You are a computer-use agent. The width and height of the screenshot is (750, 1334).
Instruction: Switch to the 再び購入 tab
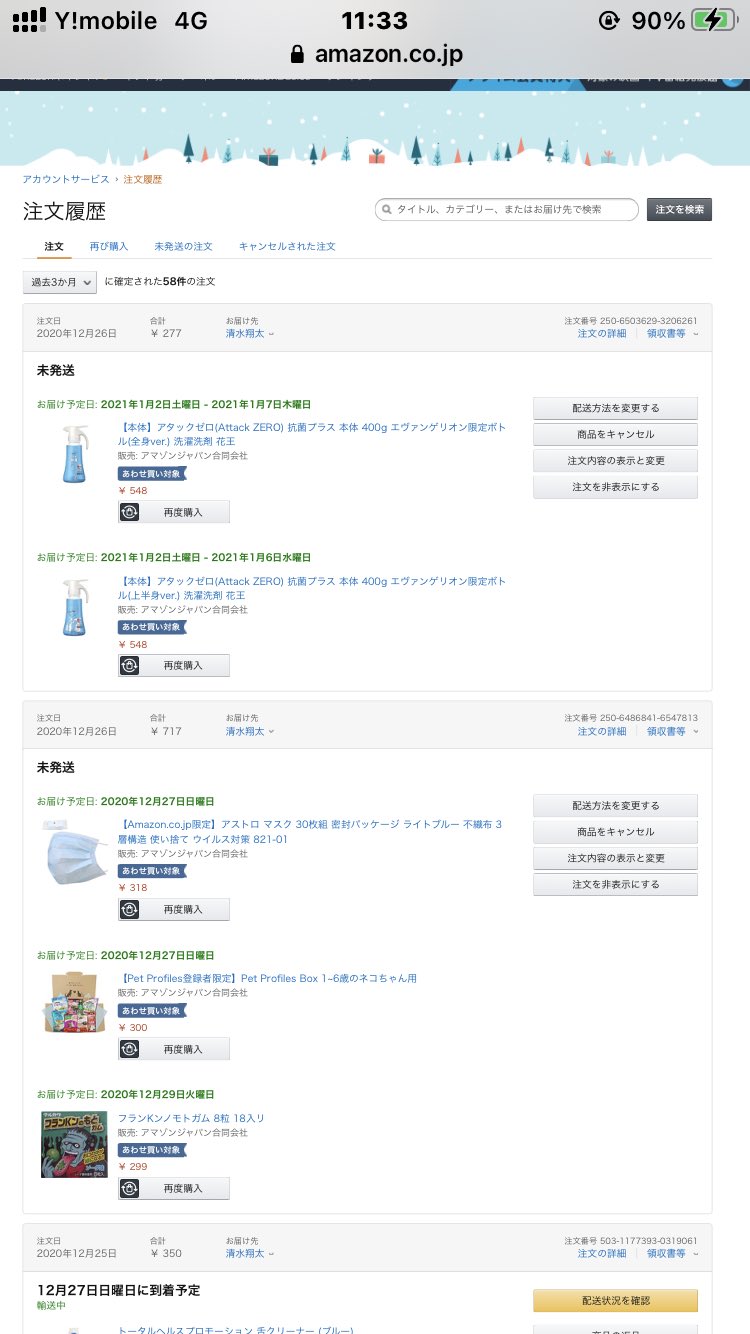click(109, 246)
